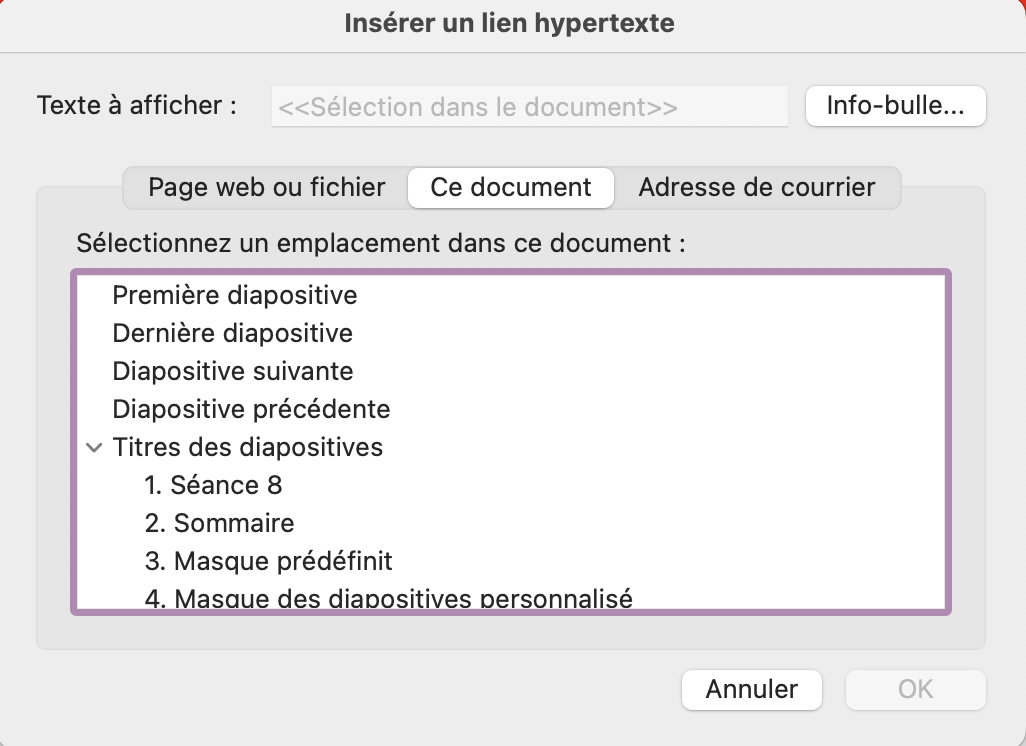Cancel the dialog with Annuler

click(x=752, y=690)
